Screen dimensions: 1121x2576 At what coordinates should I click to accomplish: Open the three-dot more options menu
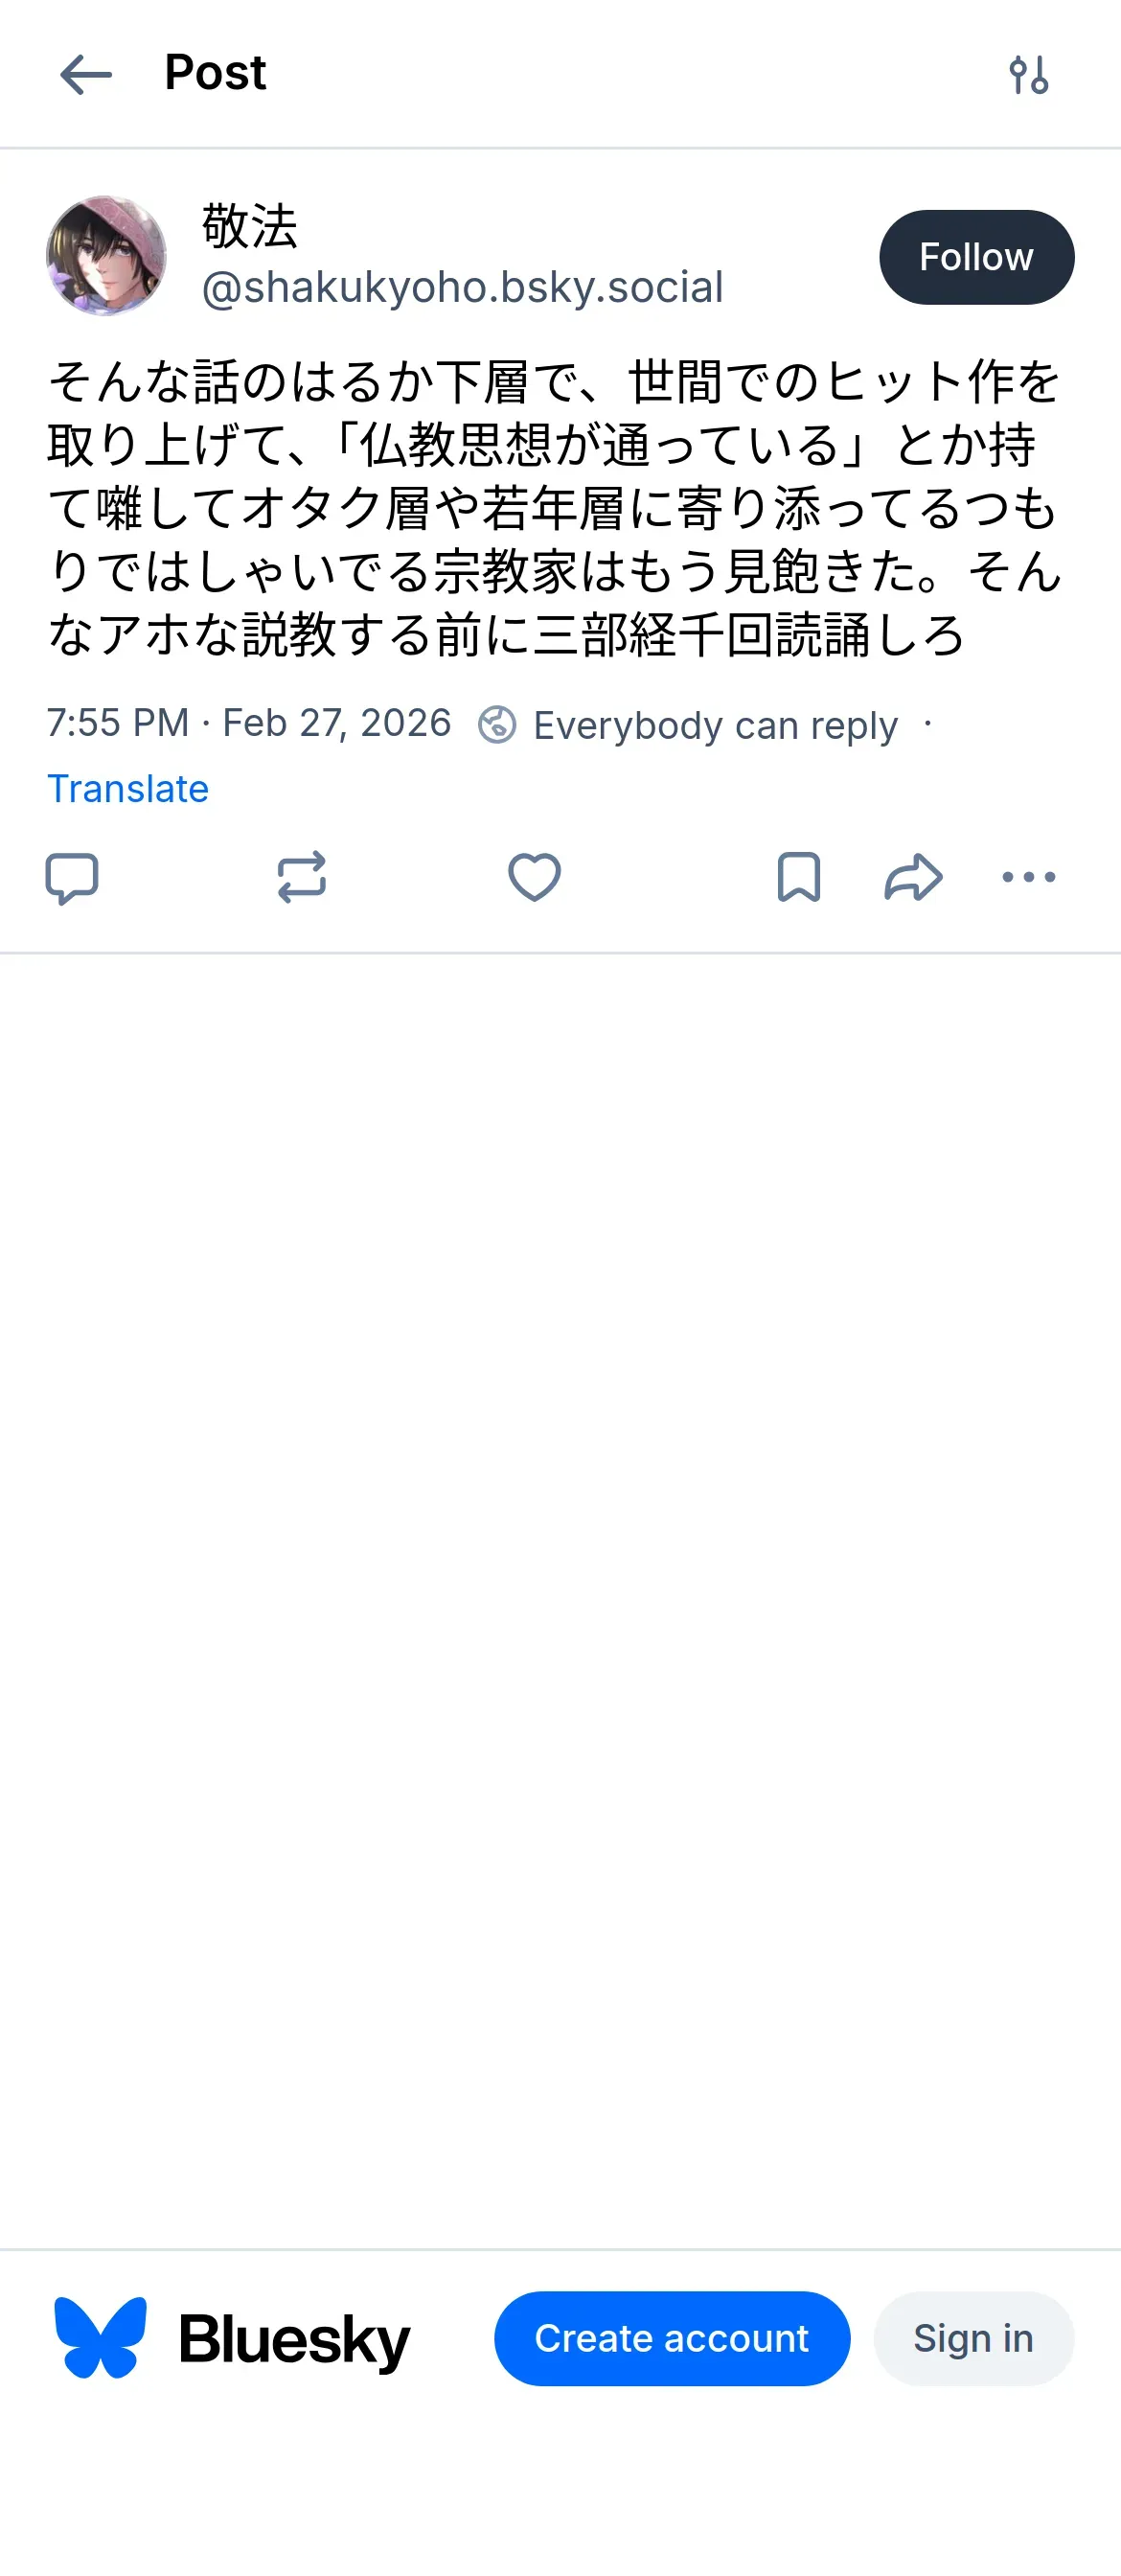(x=1028, y=878)
